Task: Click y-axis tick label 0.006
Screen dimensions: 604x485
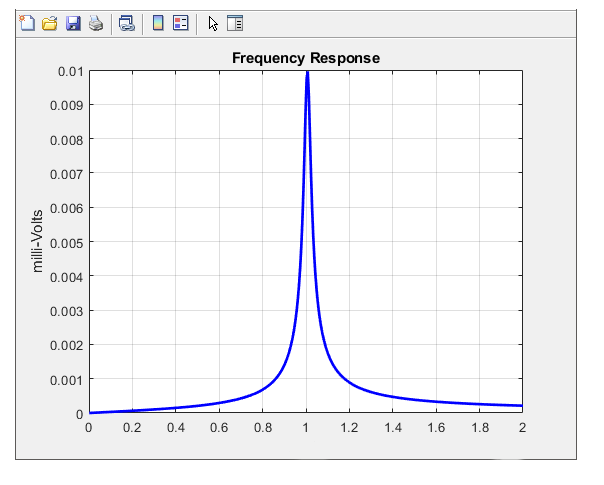Action: point(67,209)
